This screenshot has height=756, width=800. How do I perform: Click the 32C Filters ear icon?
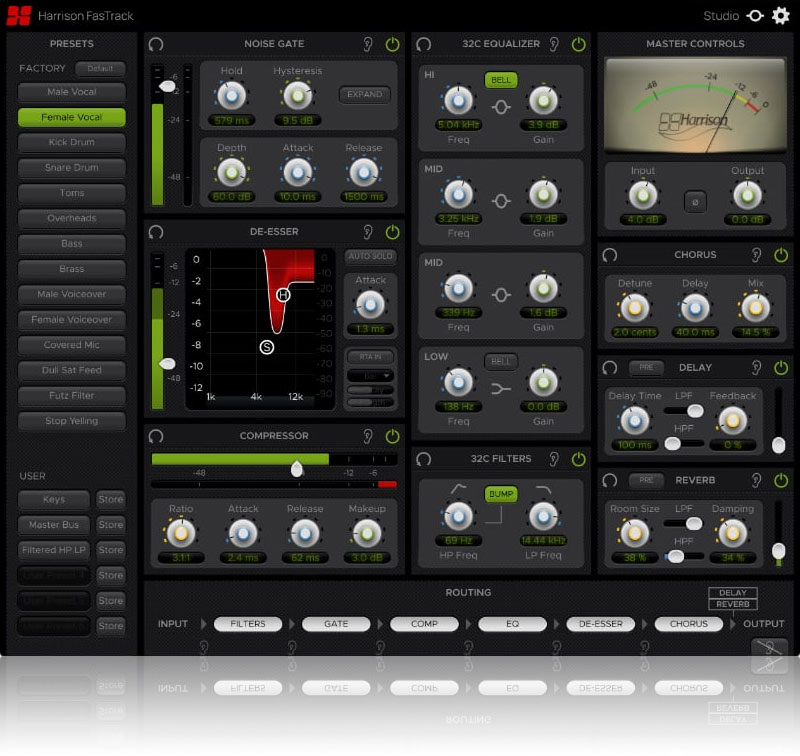point(554,459)
